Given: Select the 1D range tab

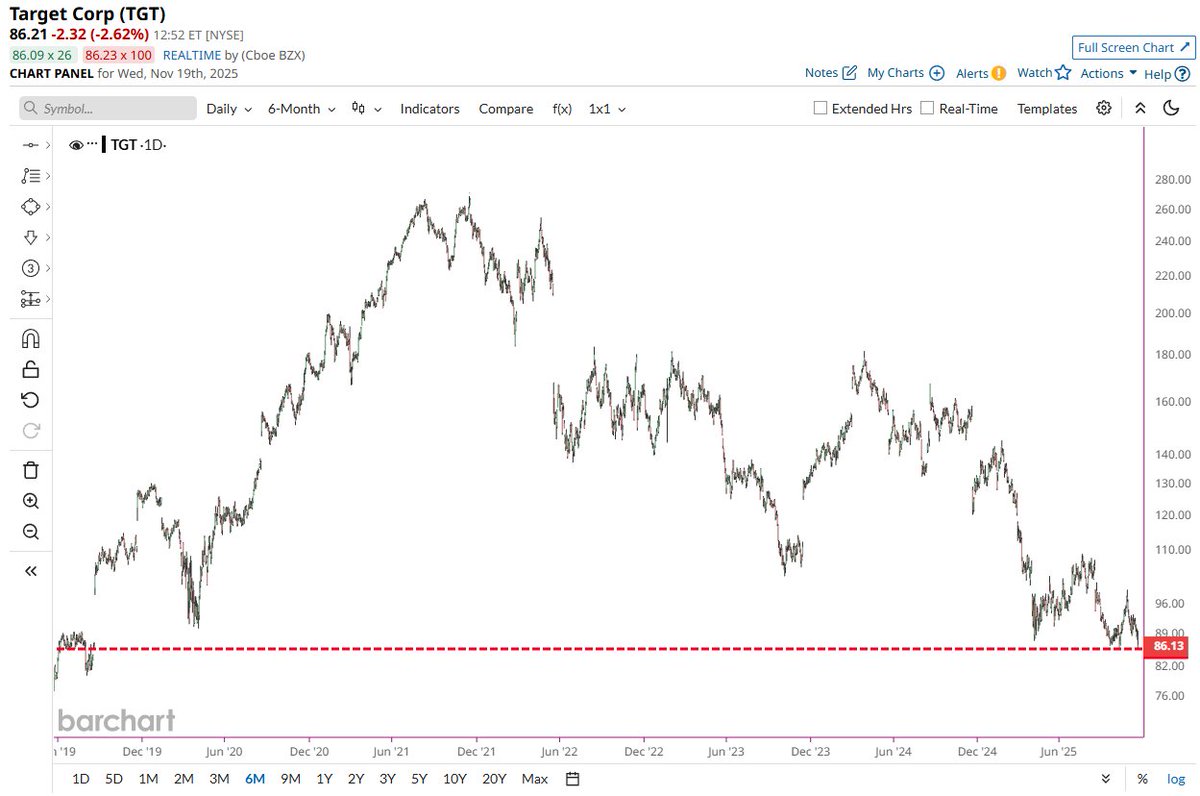Looking at the screenshot, I should (81, 778).
